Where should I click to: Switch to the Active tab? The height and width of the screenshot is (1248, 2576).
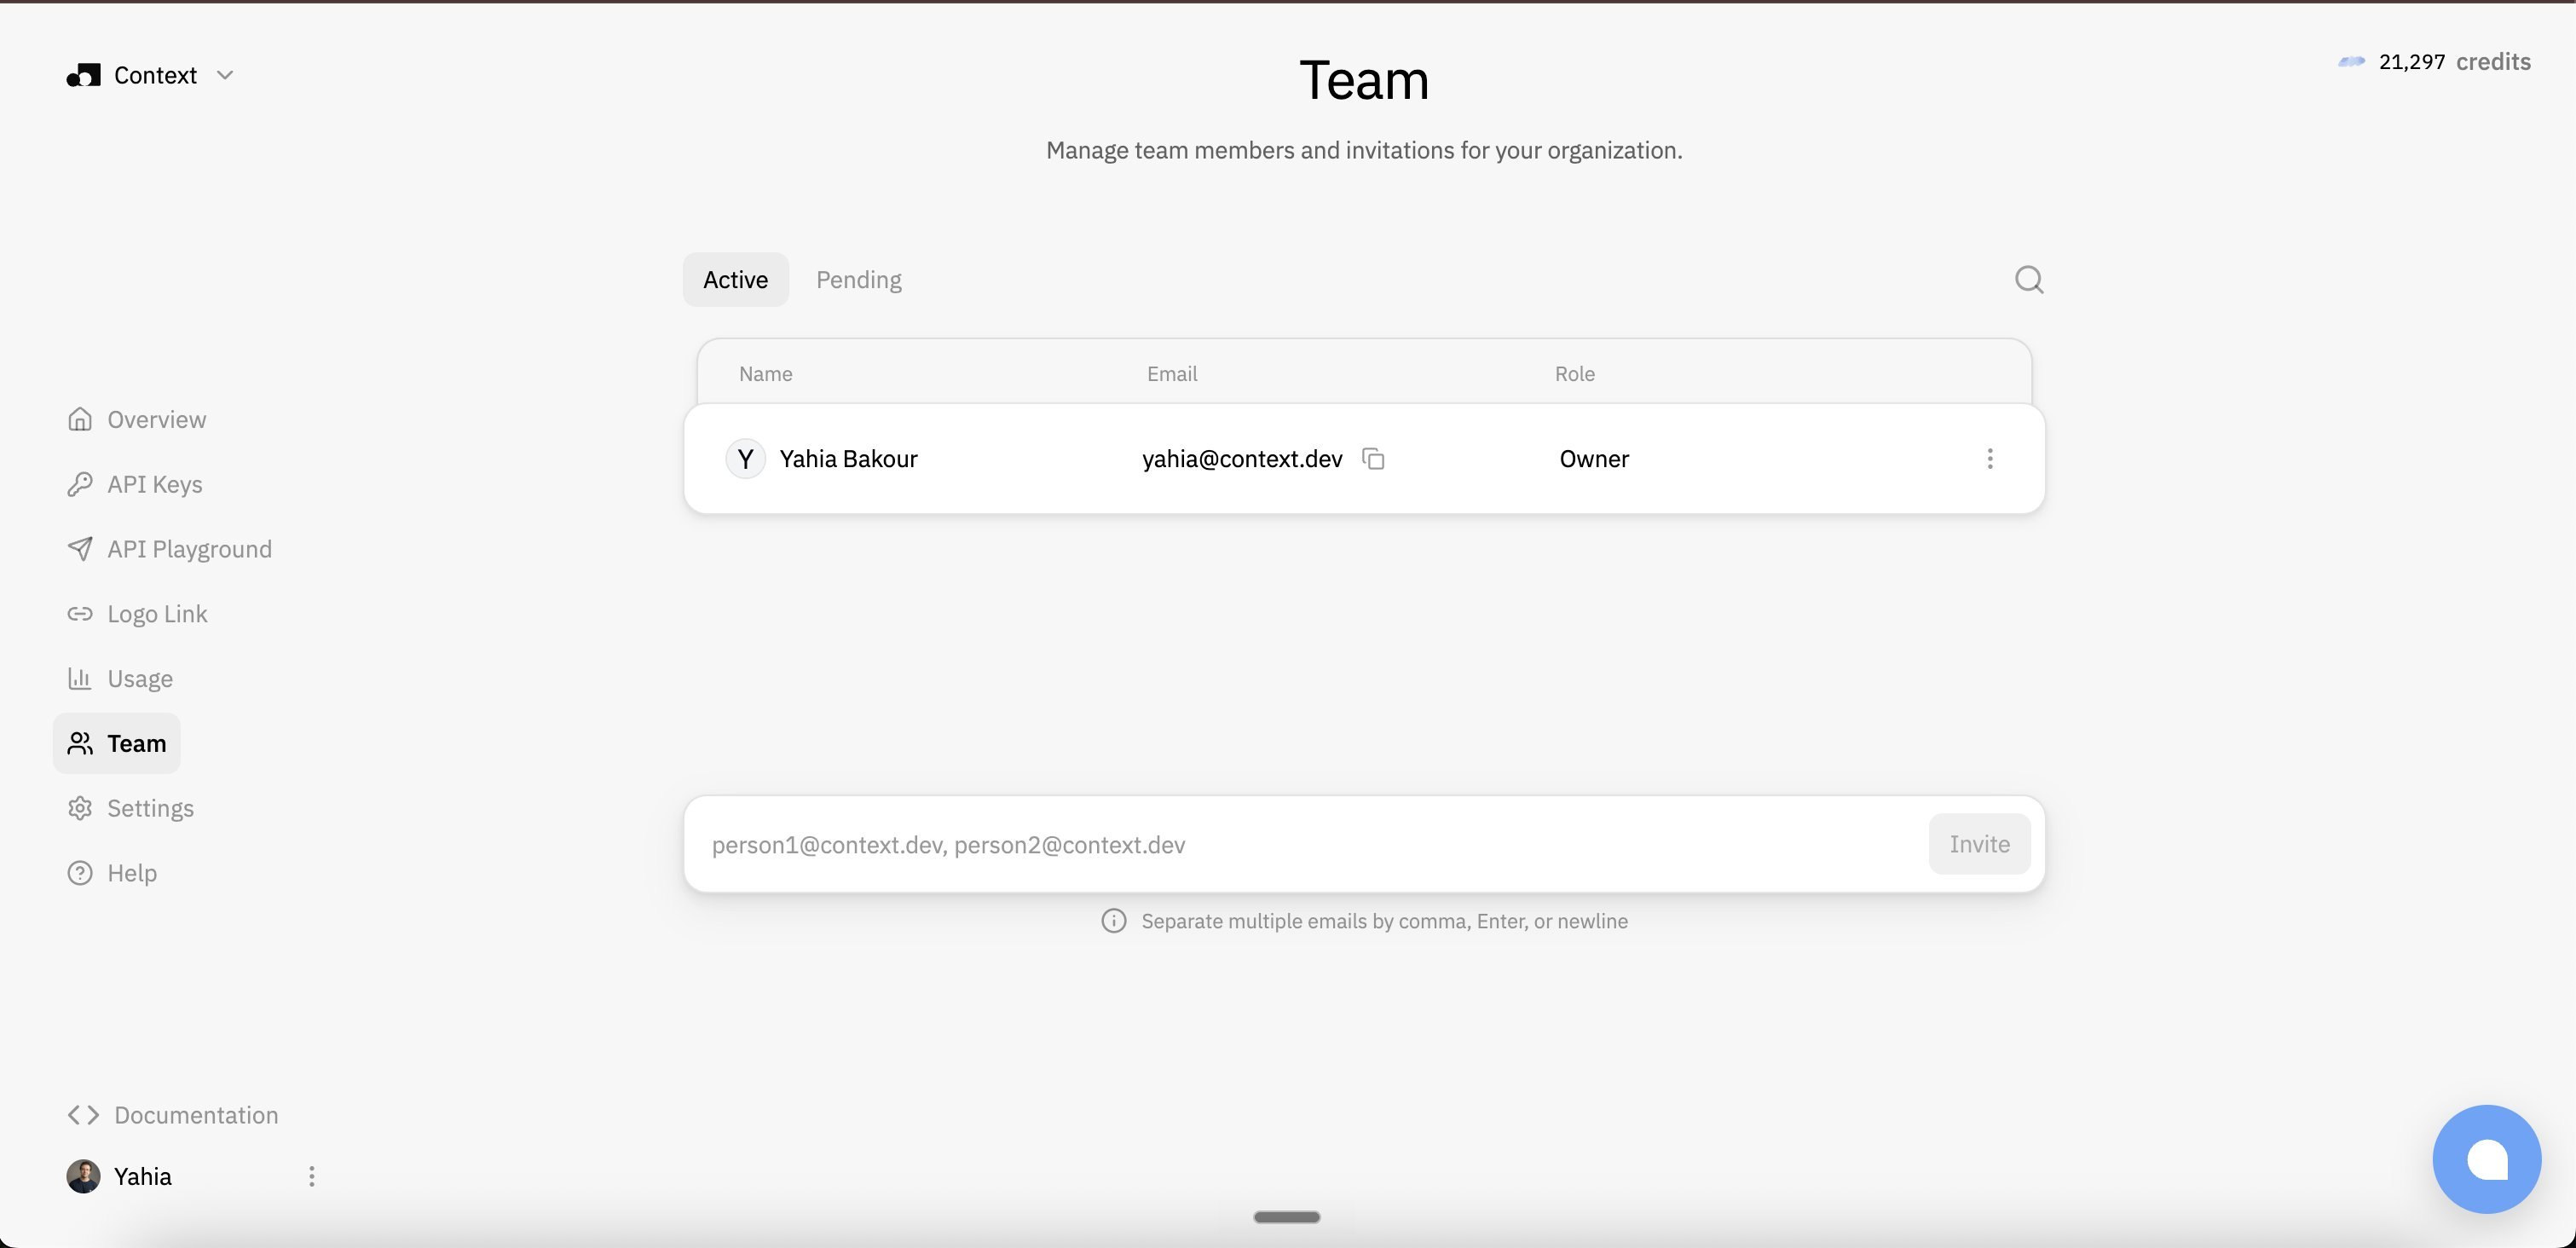[736, 280]
